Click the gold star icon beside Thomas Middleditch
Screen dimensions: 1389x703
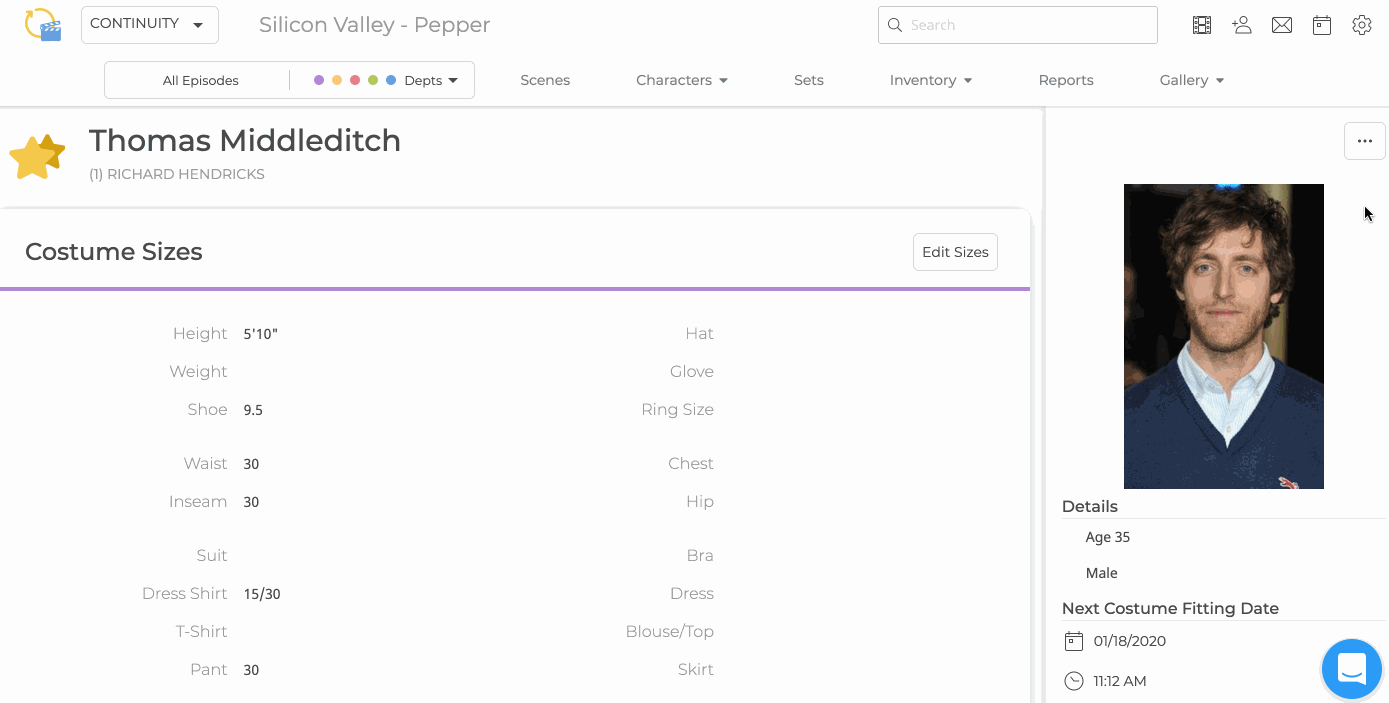click(37, 157)
